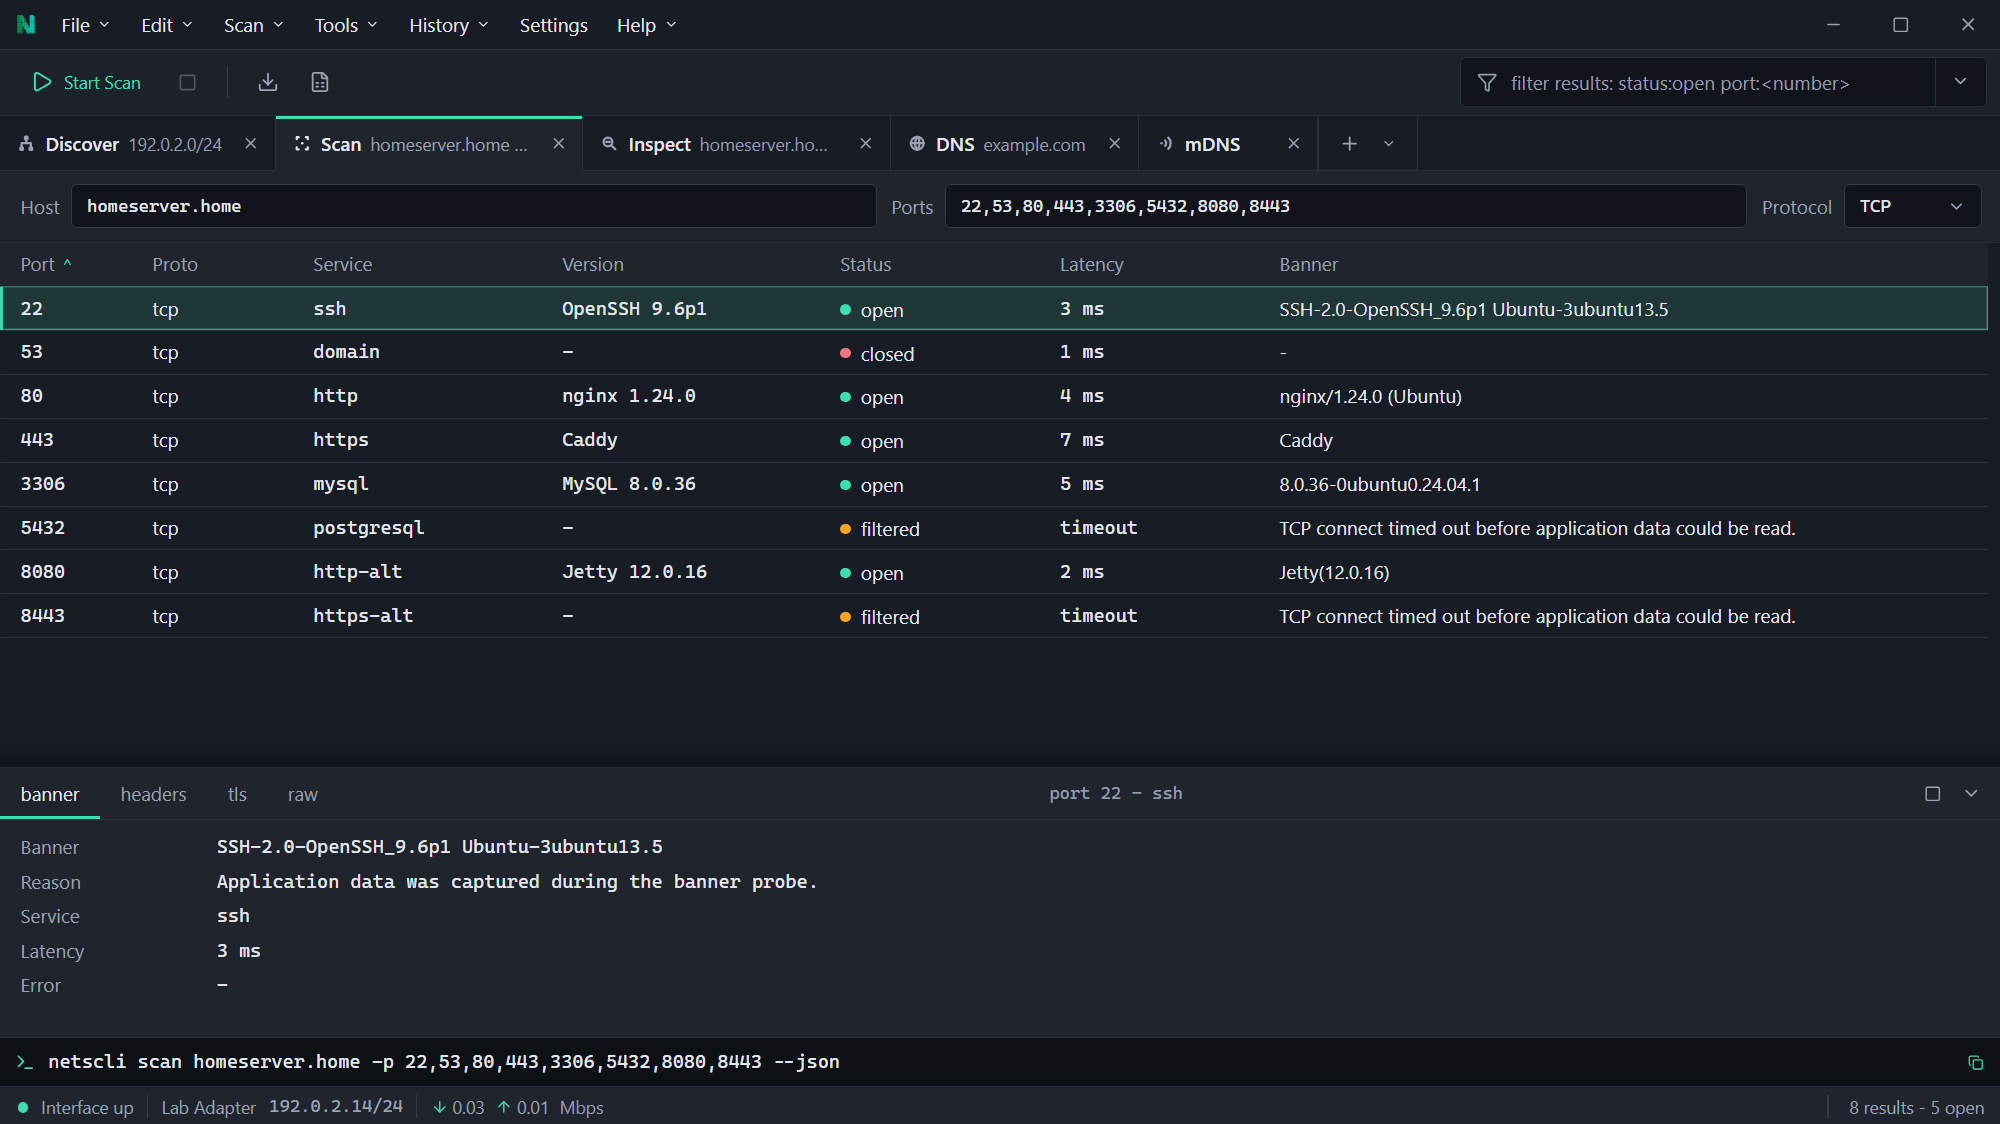Sort by the Version column header
This screenshot has height=1124, width=2000.
coord(592,264)
